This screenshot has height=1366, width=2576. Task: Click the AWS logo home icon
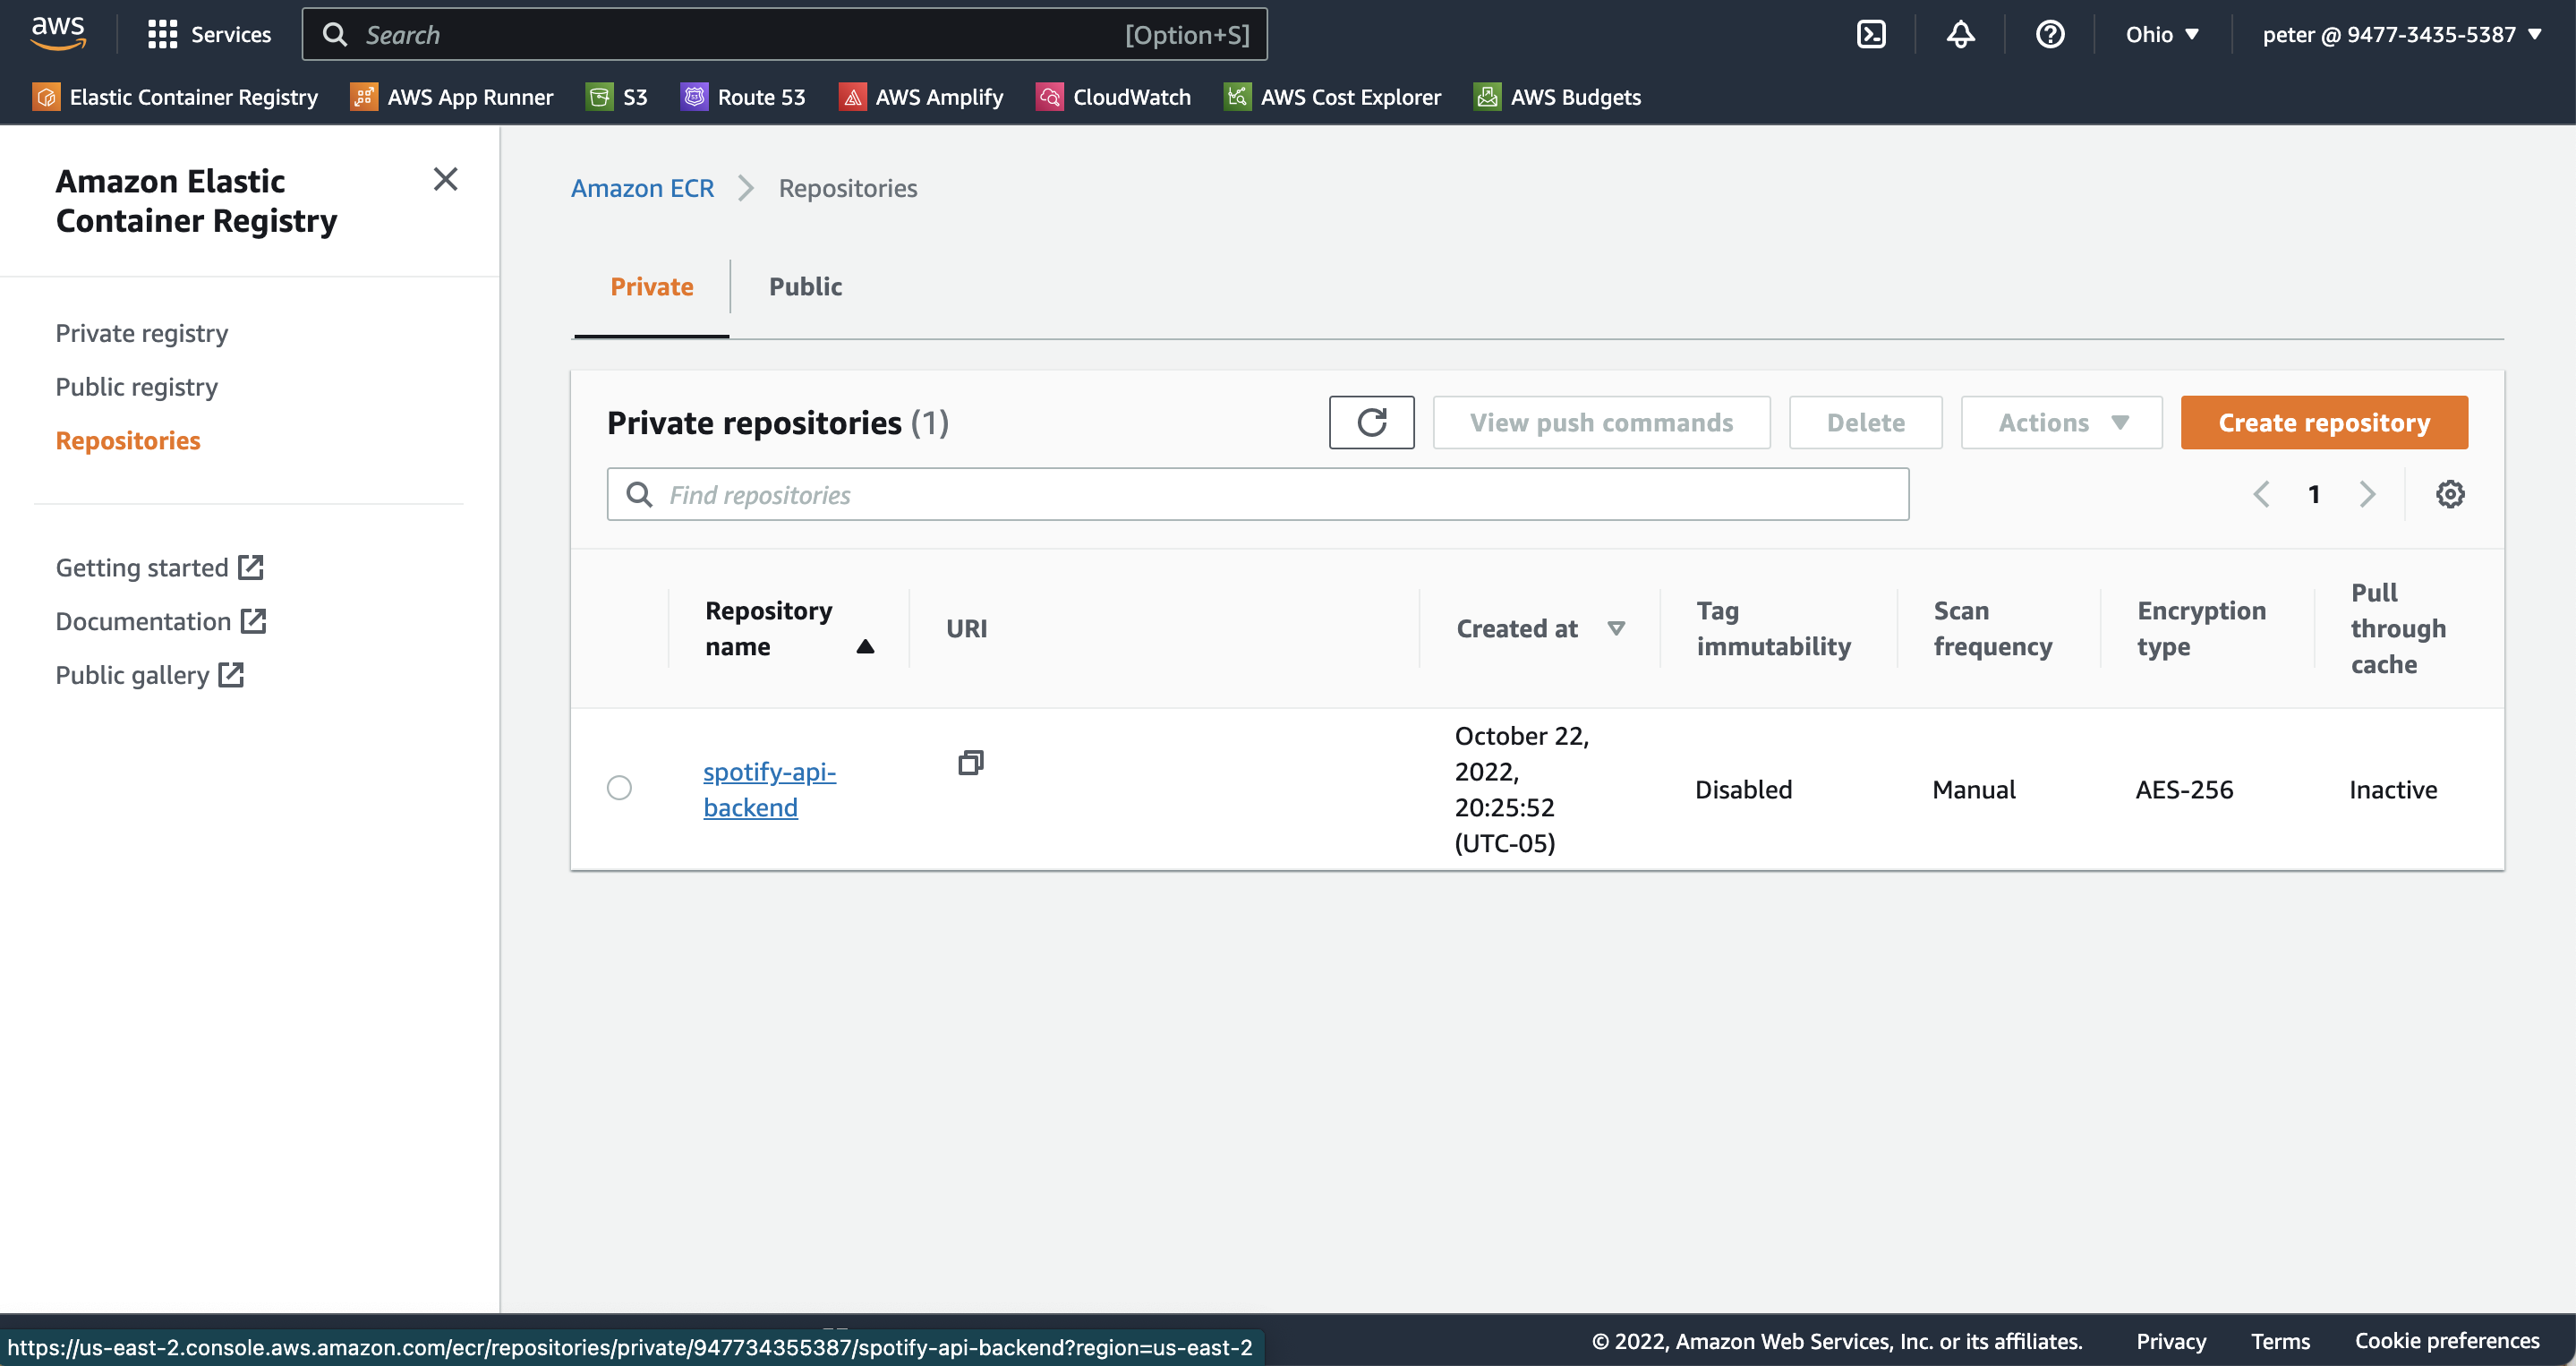click(x=58, y=32)
